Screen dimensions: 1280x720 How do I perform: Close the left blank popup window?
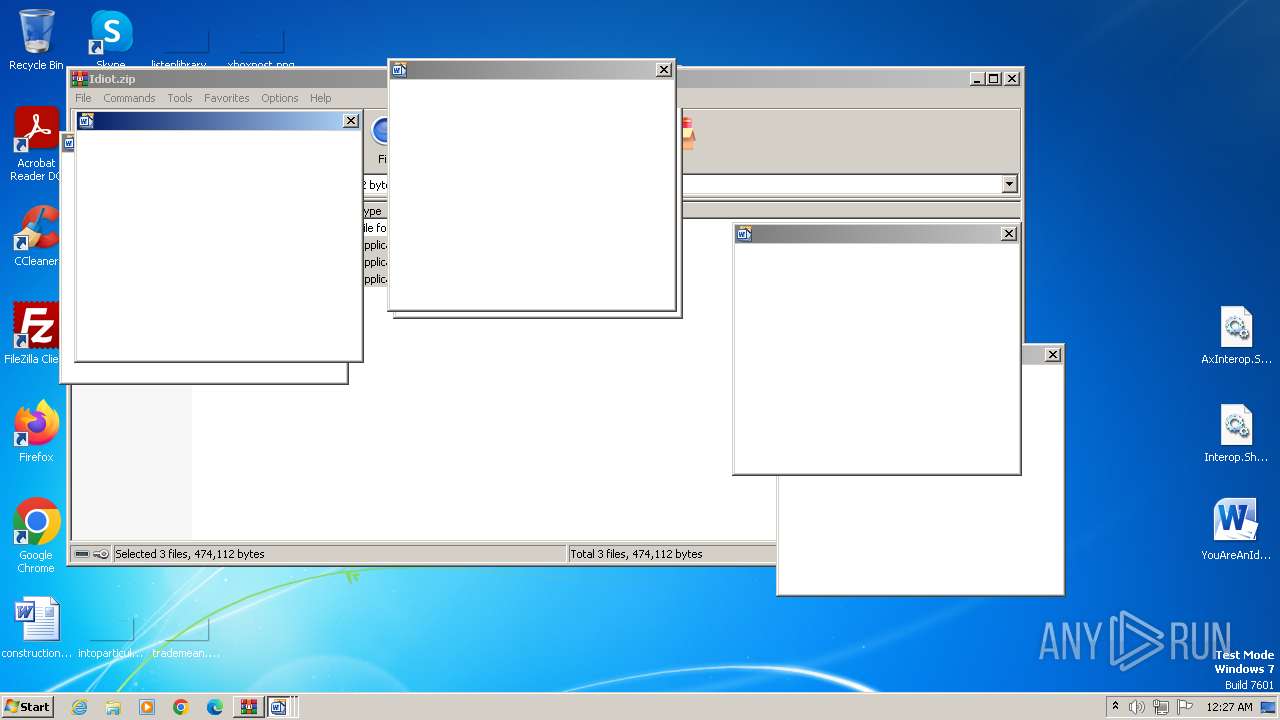(350, 120)
